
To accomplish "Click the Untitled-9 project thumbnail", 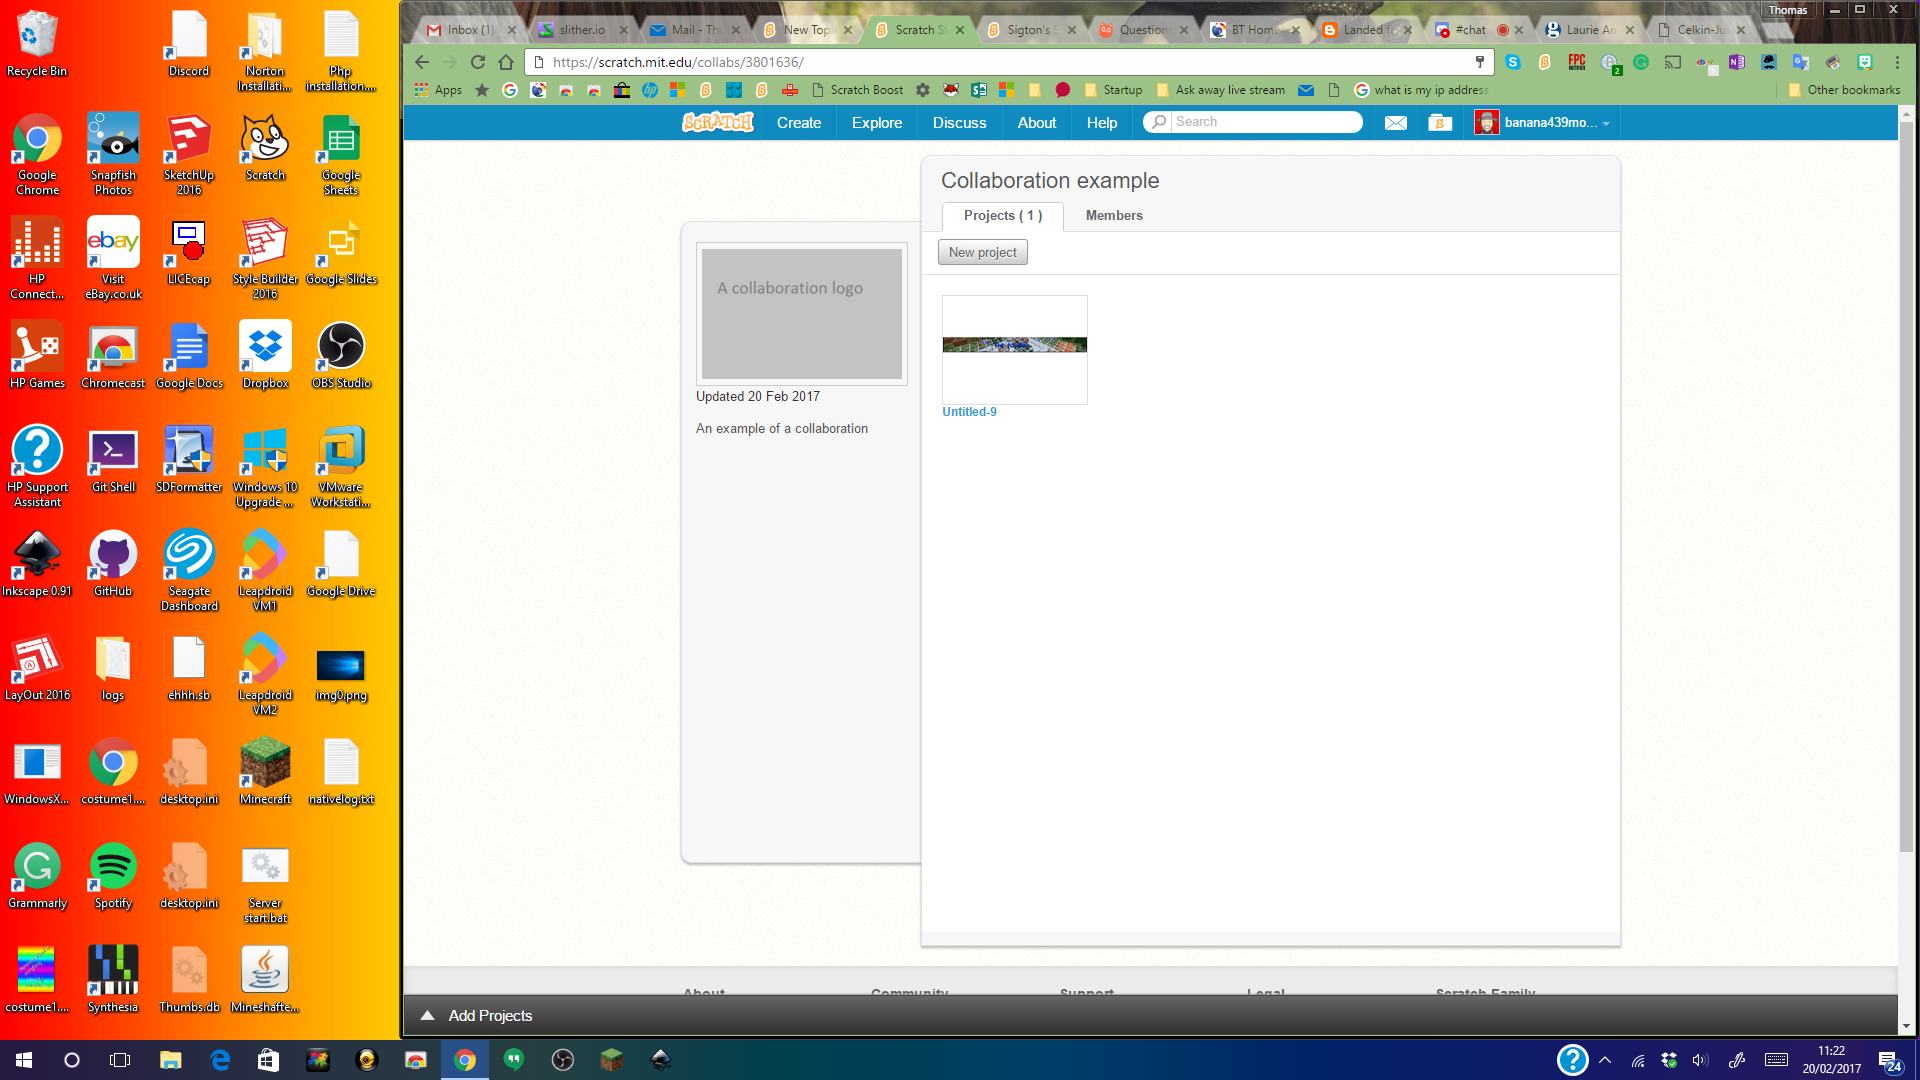I will (x=1014, y=349).
